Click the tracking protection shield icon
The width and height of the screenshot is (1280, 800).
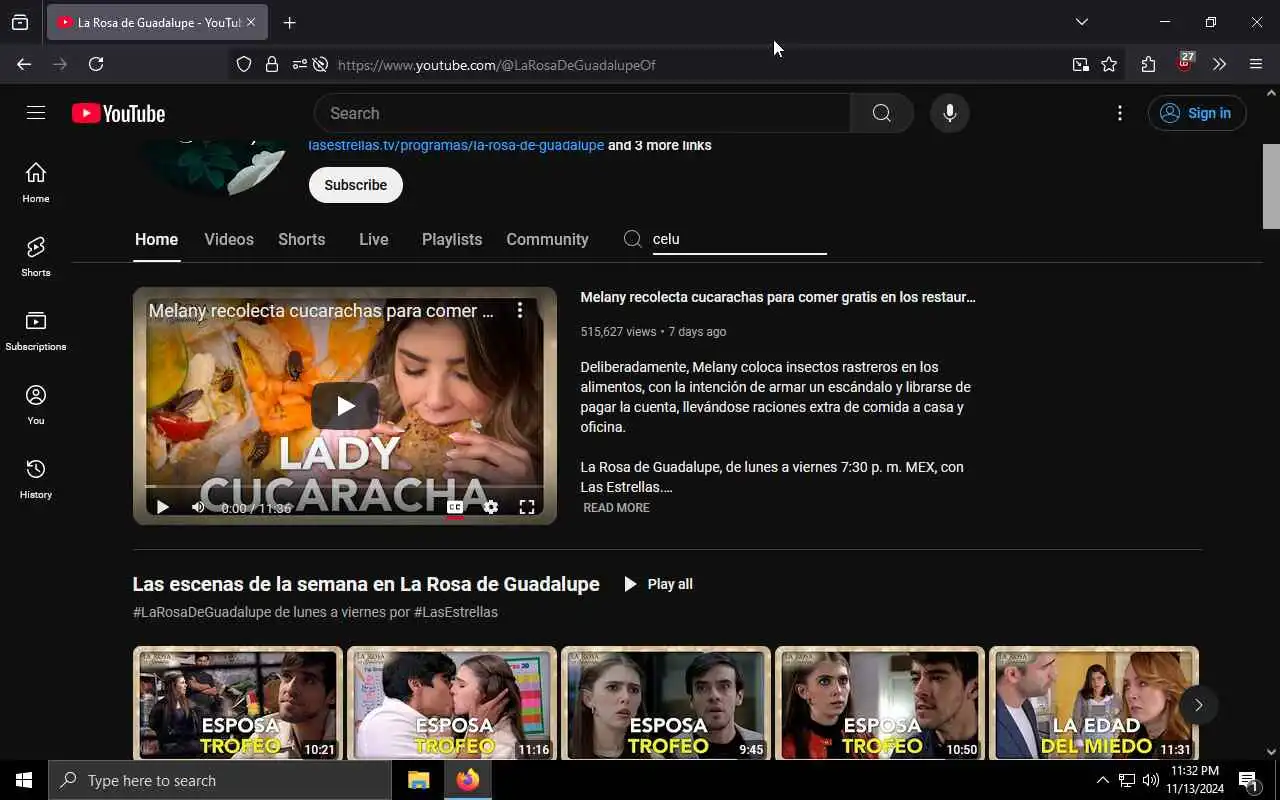tap(244, 64)
